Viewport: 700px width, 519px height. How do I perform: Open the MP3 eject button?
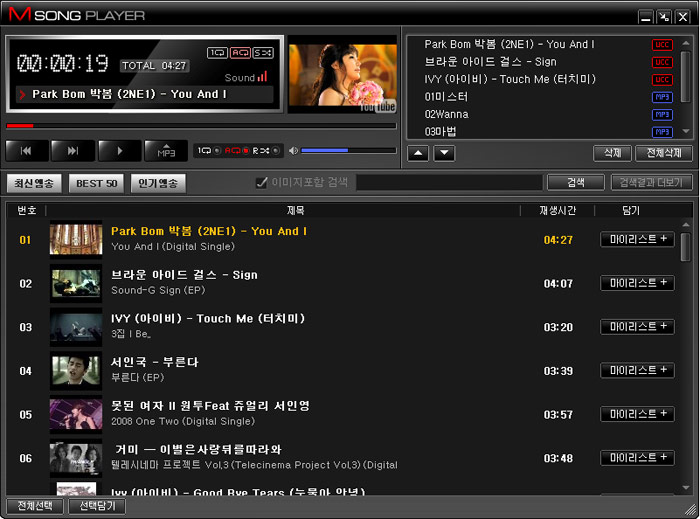tap(166, 151)
